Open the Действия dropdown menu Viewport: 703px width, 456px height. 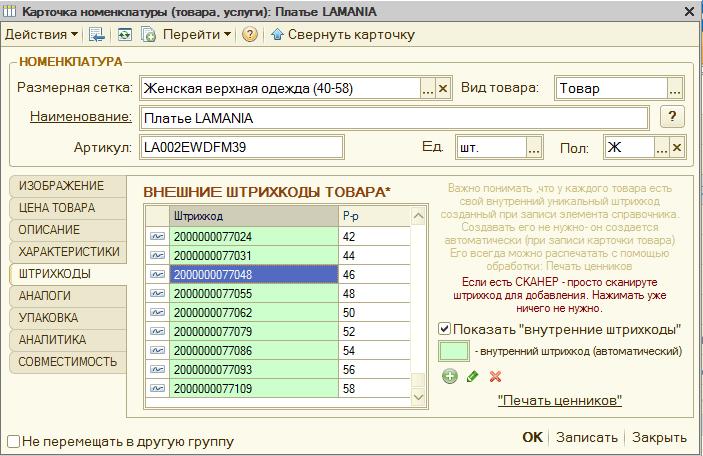(41, 35)
